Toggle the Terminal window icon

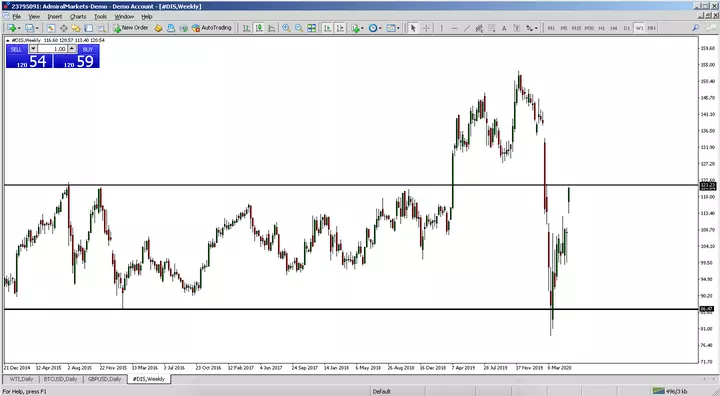pyautogui.click(x=89, y=28)
